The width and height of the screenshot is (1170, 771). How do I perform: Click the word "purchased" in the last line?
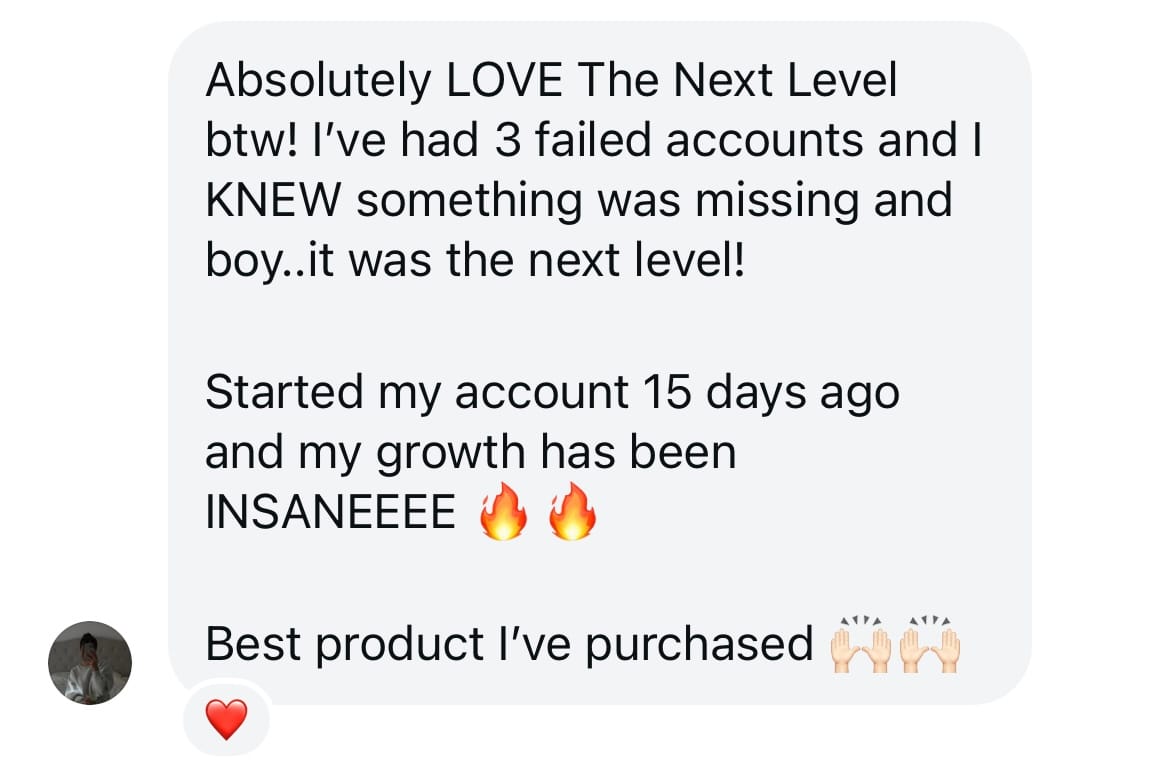[698, 645]
